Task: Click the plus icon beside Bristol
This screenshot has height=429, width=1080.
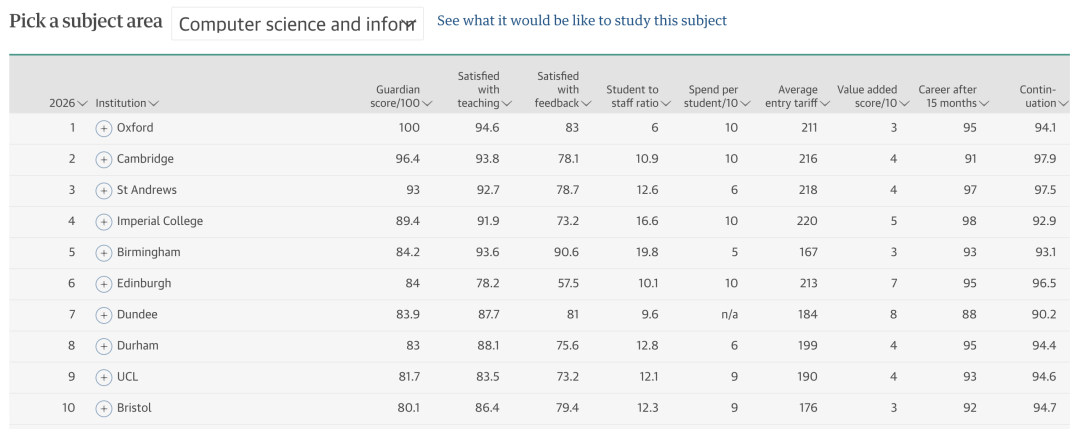Action: (x=104, y=408)
